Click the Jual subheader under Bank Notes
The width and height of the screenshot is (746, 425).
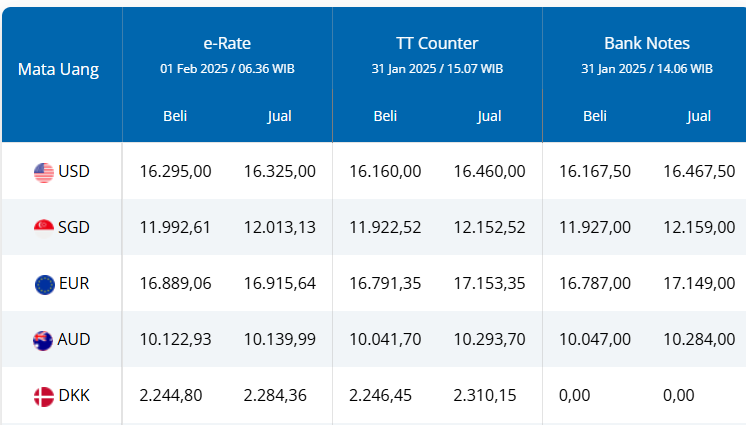tap(699, 116)
